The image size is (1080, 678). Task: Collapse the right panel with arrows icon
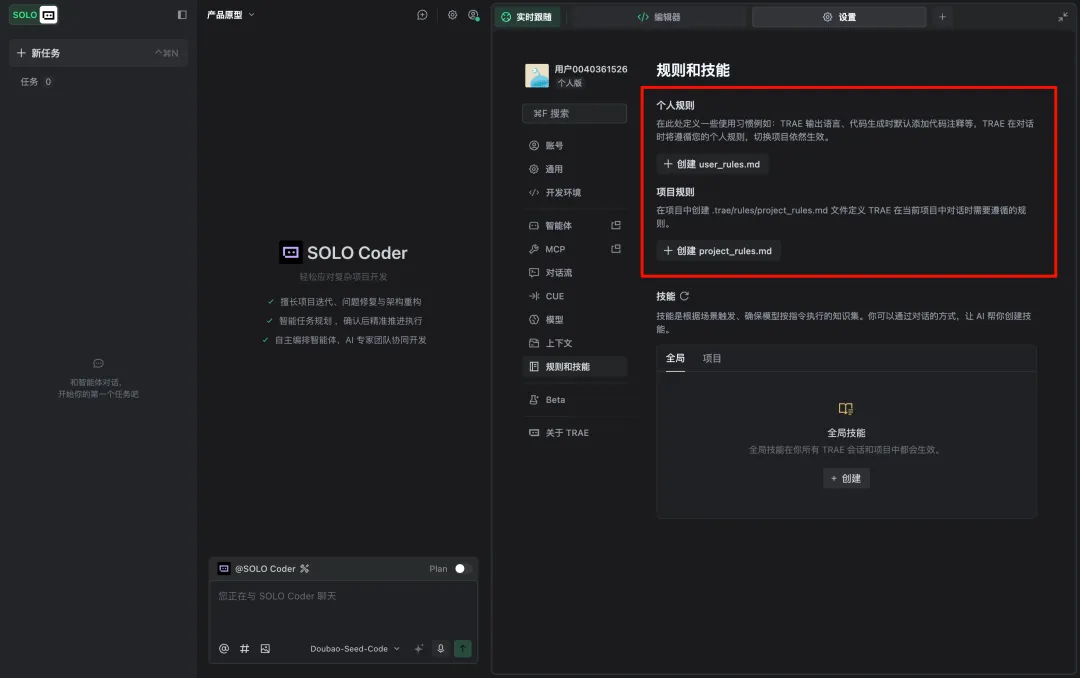click(x=1062, y=17)
